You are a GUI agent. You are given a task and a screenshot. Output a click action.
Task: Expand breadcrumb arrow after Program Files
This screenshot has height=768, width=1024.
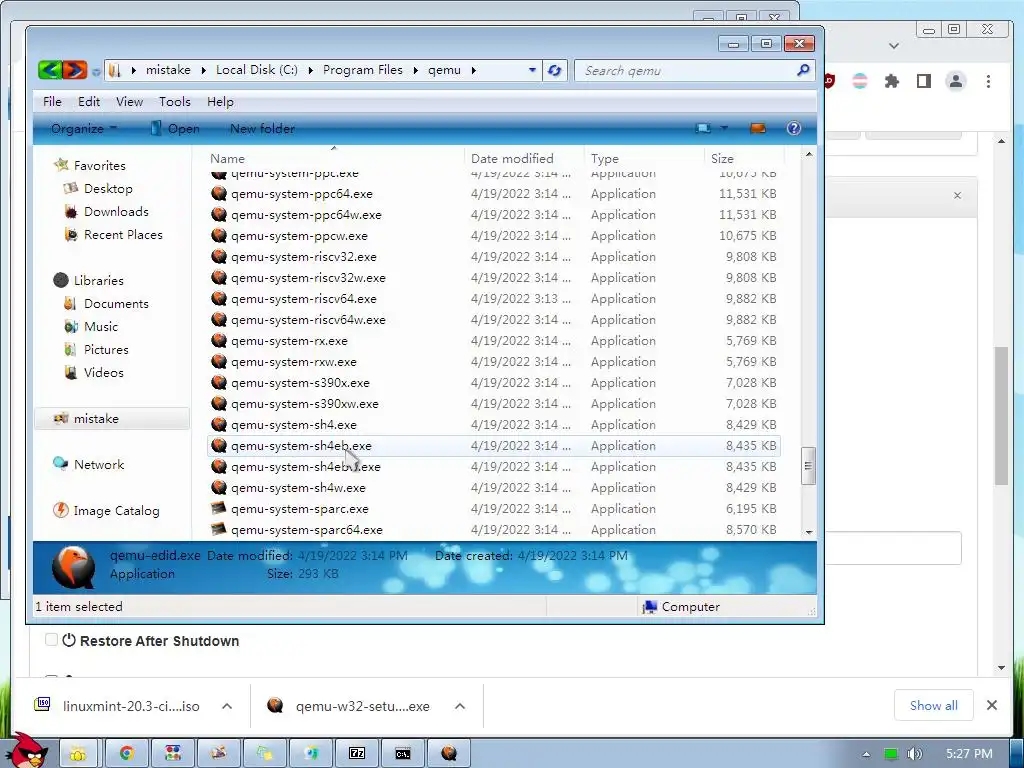click(415, 70)
